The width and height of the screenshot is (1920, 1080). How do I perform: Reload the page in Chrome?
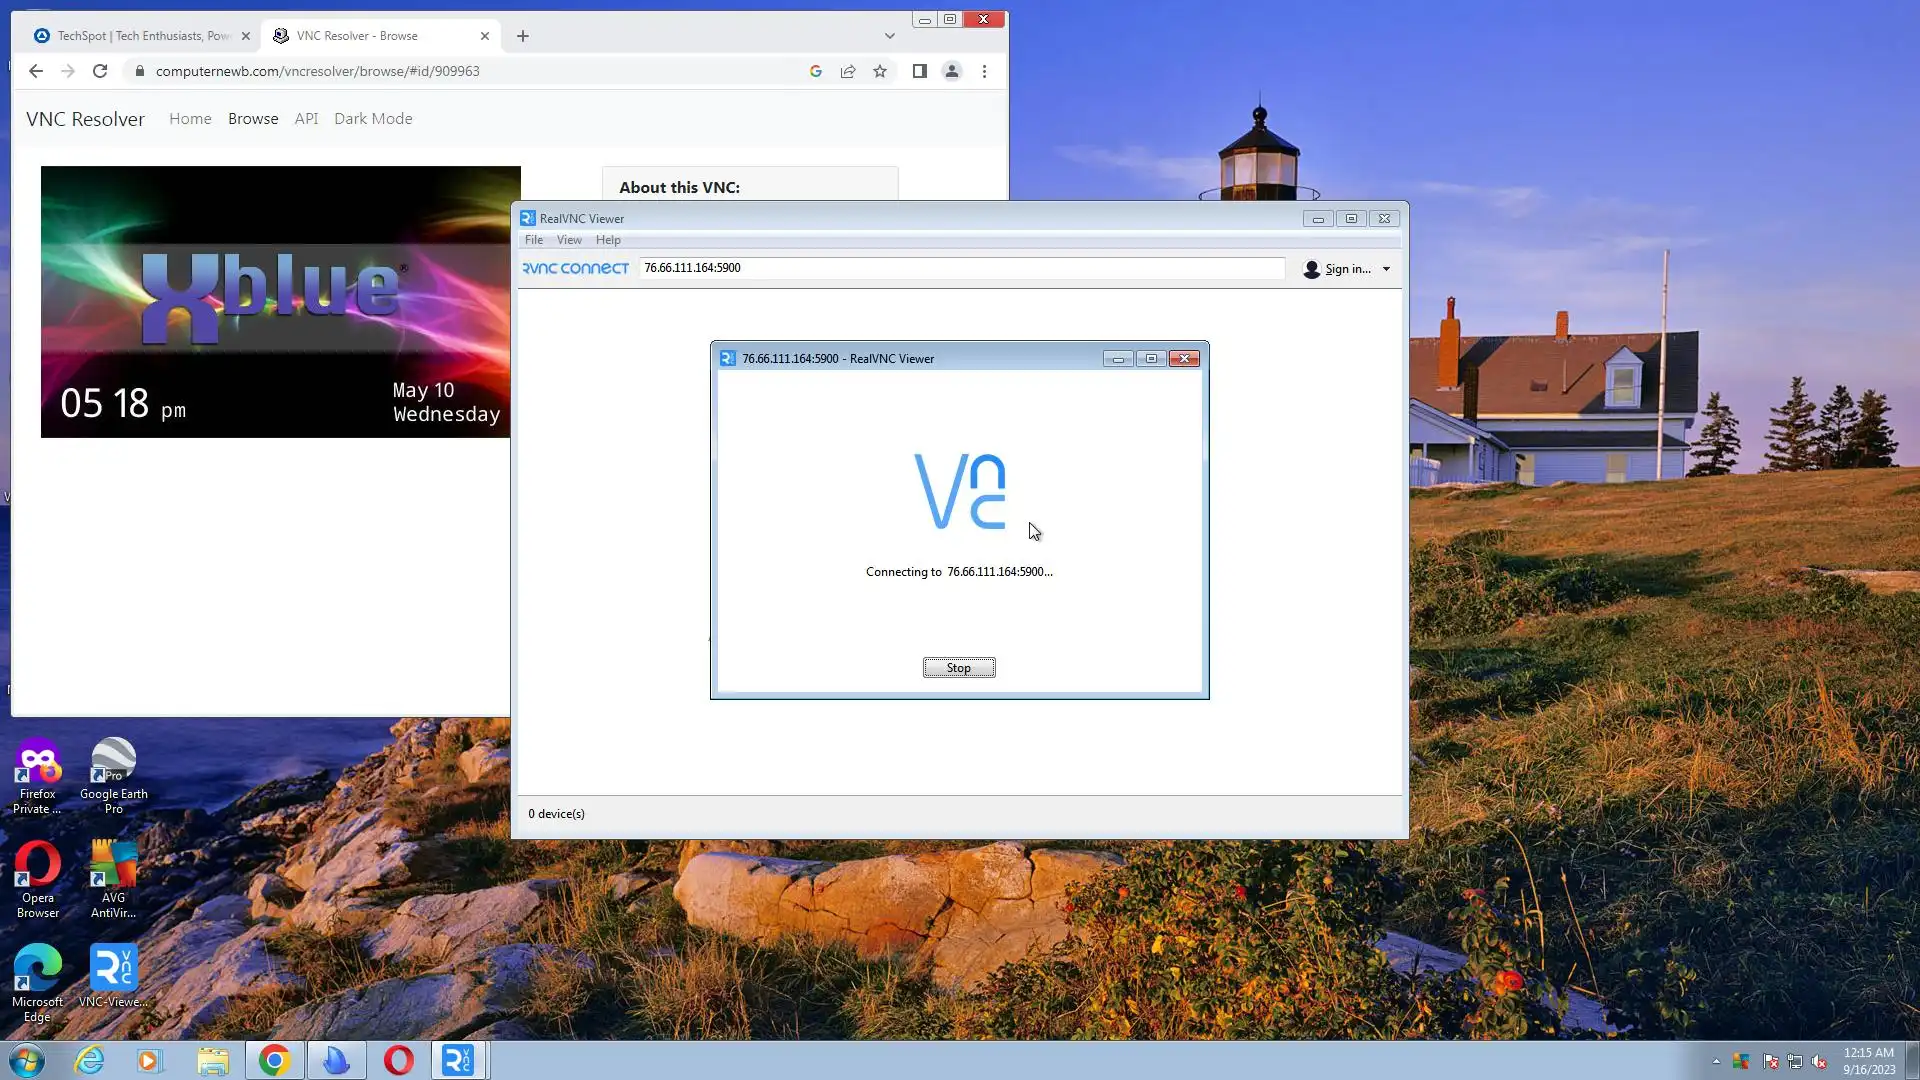(x=100, y=71)
